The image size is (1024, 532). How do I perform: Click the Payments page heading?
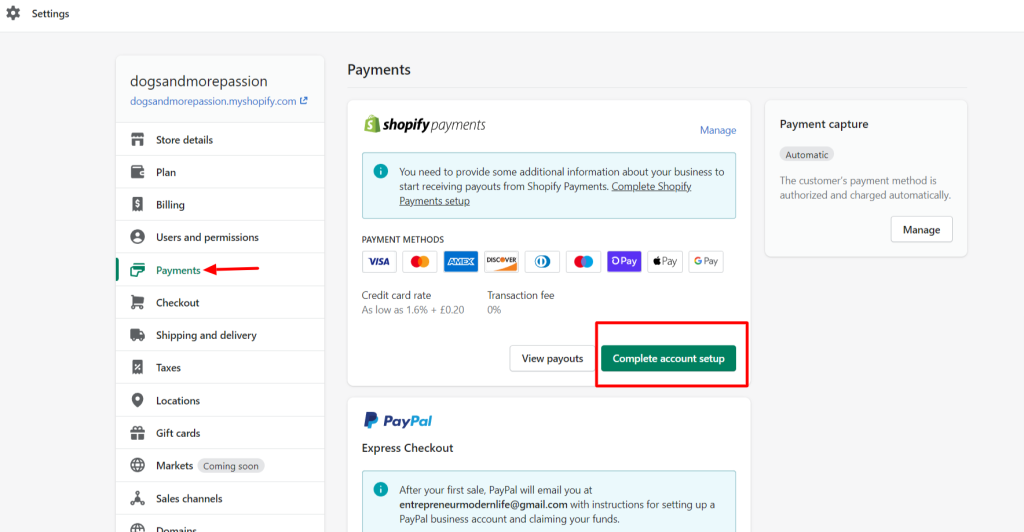coord(379,70)
